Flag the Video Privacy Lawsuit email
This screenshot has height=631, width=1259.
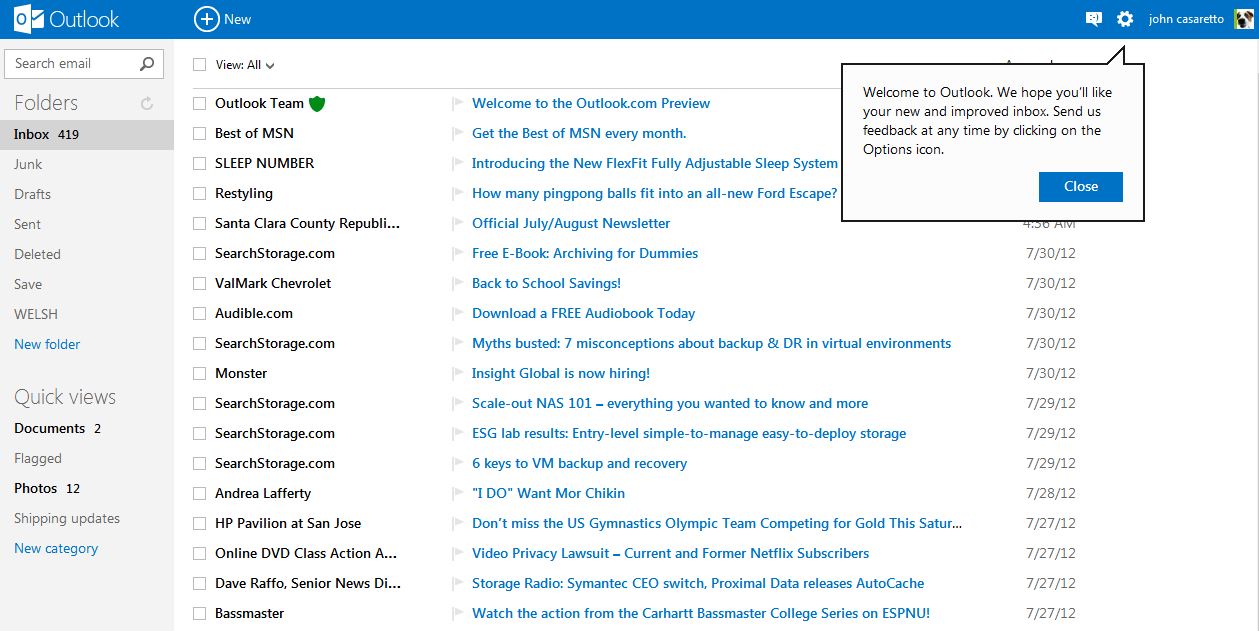458,553
